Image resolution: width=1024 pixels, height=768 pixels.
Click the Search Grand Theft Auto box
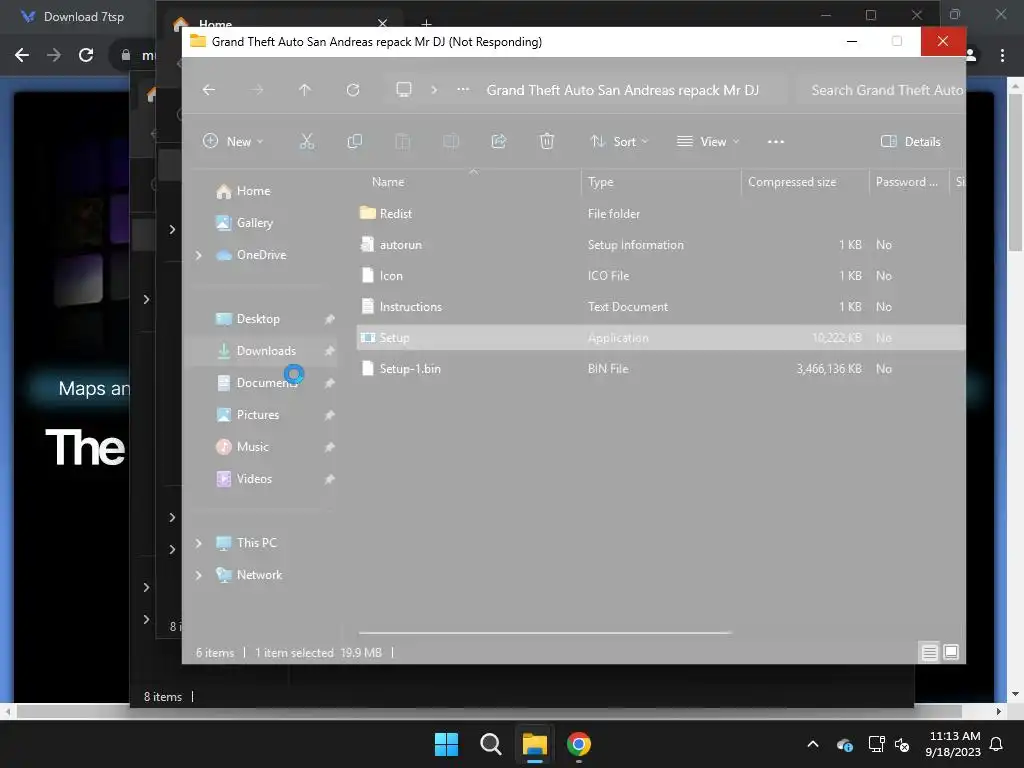click(x=882, y=90)
